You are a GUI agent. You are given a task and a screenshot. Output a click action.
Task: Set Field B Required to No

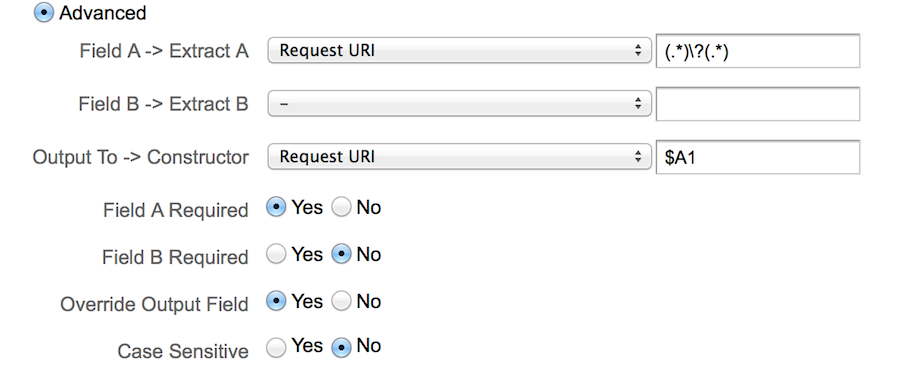click(341, 254)
